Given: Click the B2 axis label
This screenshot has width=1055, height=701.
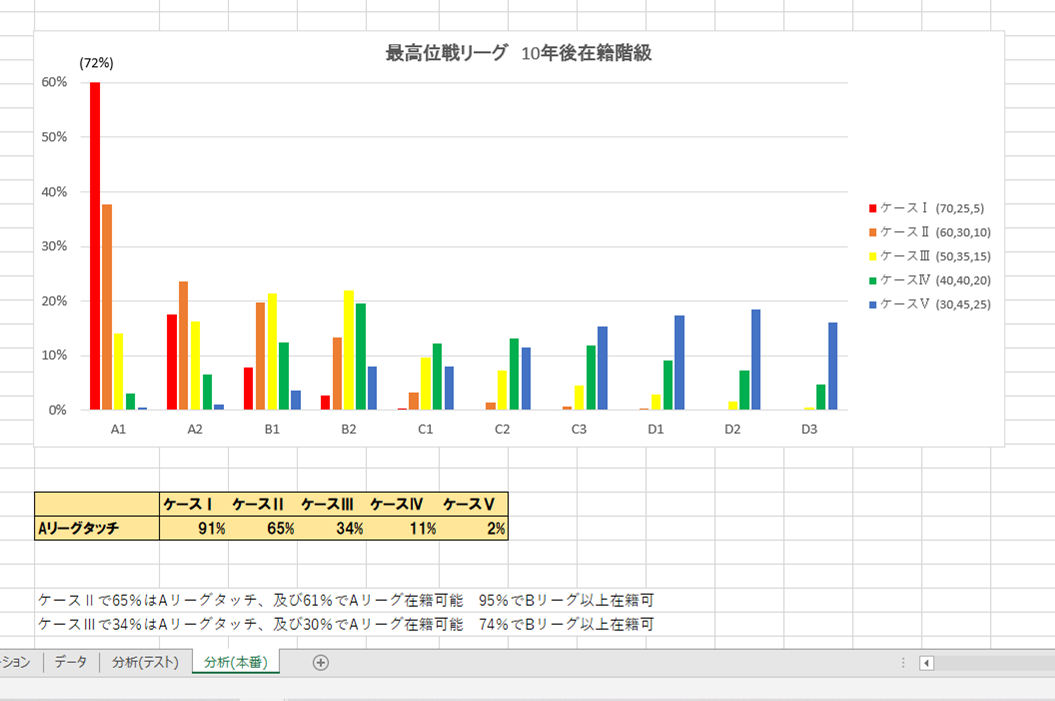Looking at the screenshot, I should pyautogui.click(x=349, y=429).
